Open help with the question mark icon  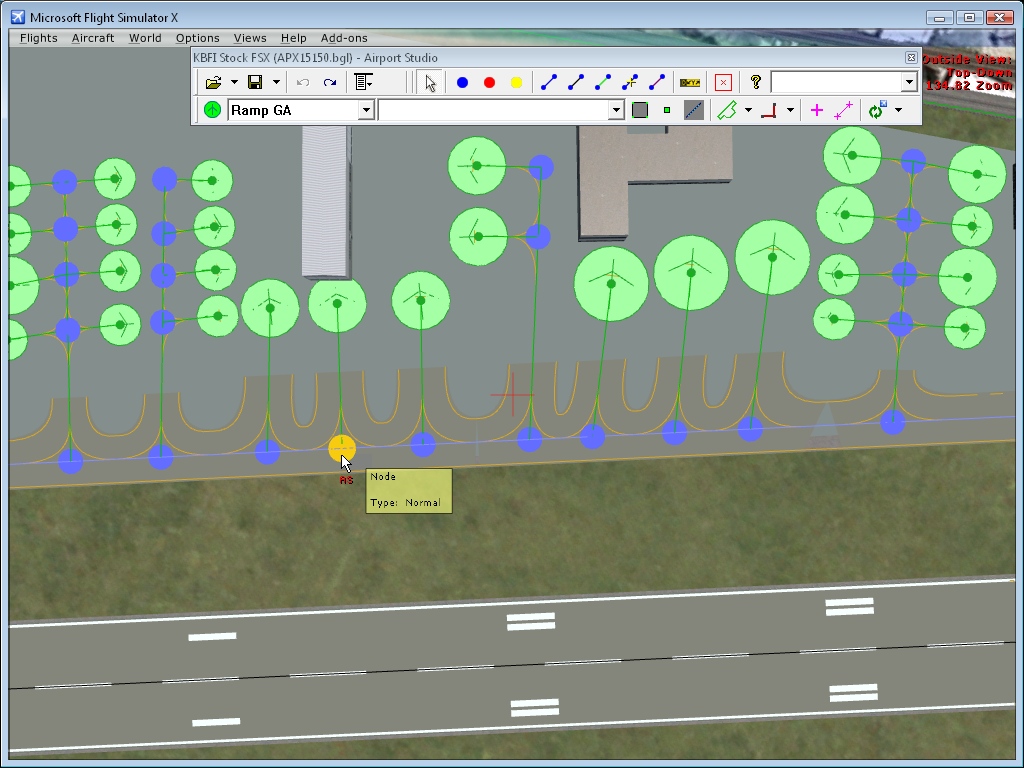pyautogui.click(x=756, y=82)
